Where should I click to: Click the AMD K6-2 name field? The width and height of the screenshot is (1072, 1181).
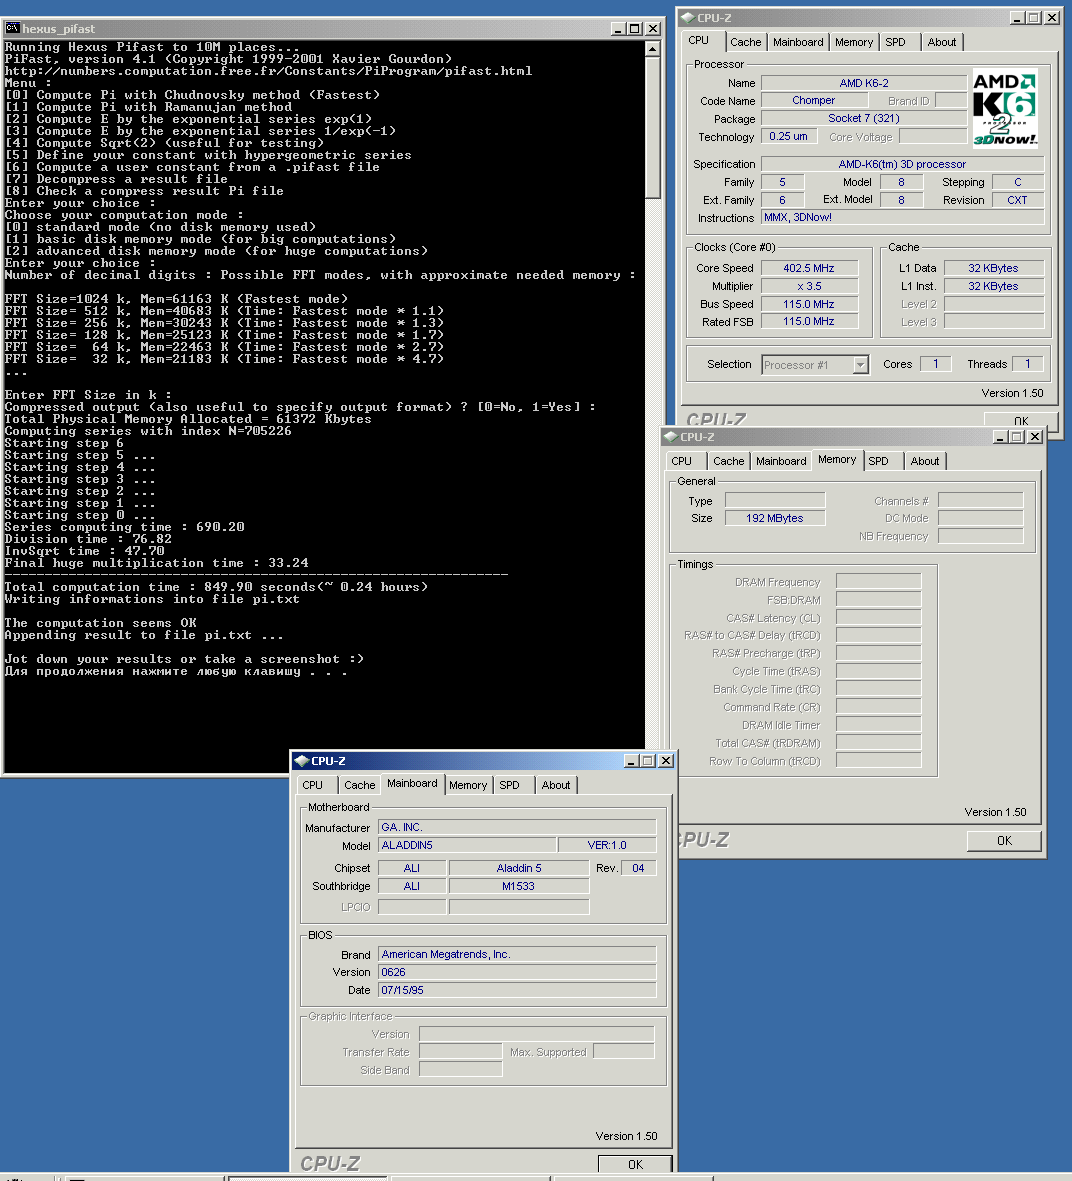(864, 83)
